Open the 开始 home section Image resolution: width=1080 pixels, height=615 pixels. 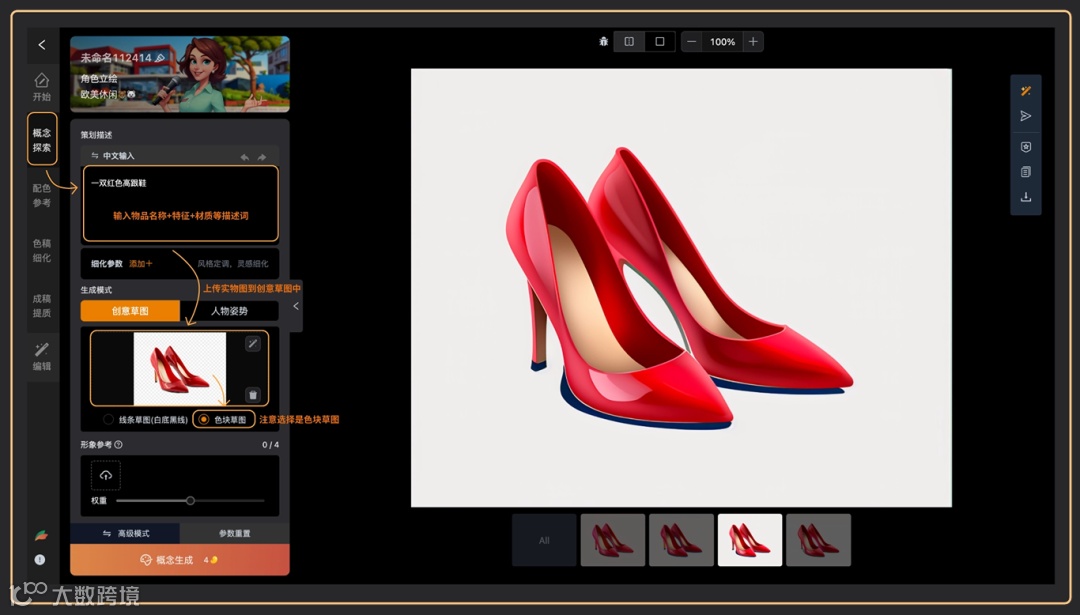[42, 87]
